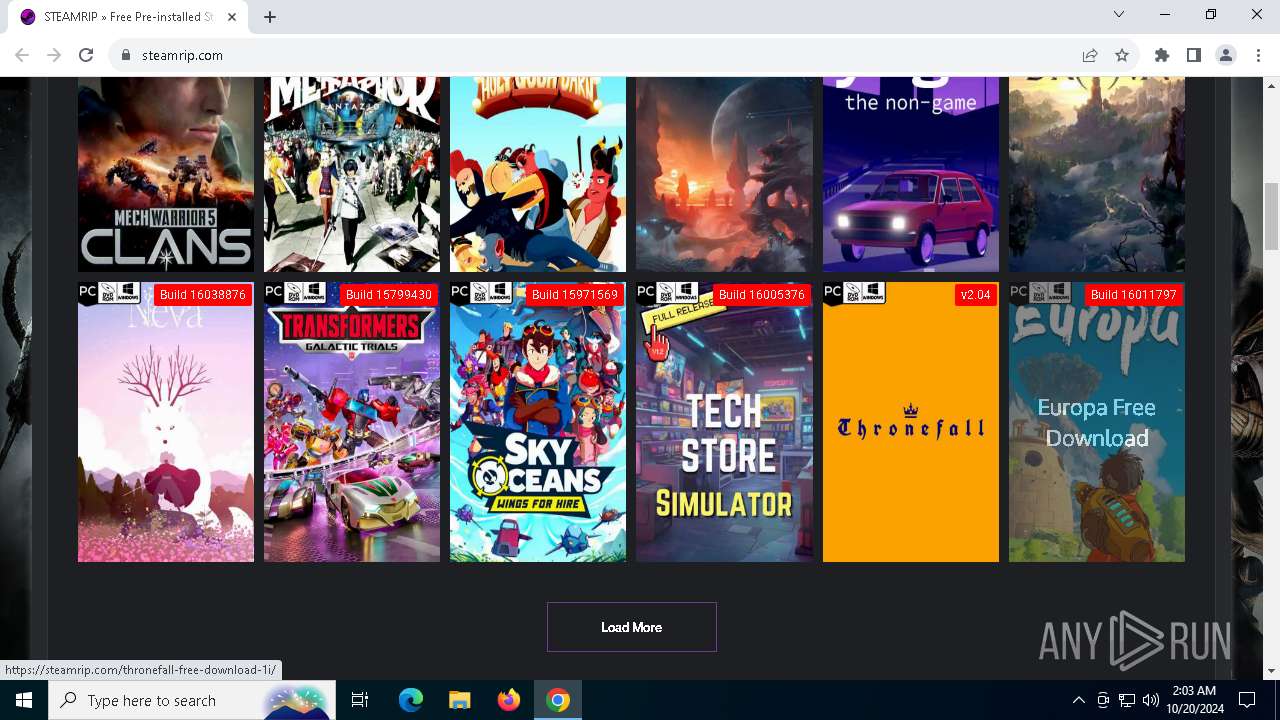1280x720 pixels.
Task: Click Build 16038876 badge on Neva
Action: click(203, 295)
